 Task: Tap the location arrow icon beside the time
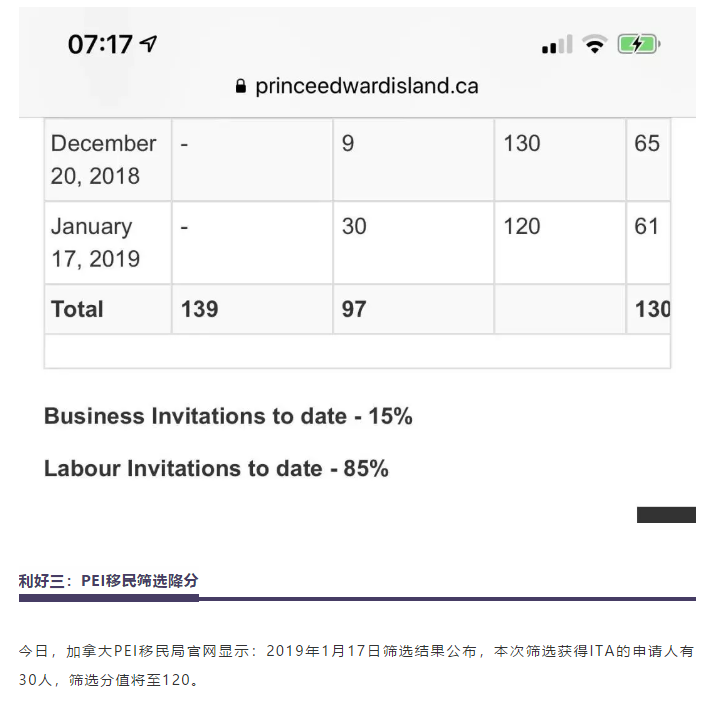pyautogui.click(x=149, y=44)
